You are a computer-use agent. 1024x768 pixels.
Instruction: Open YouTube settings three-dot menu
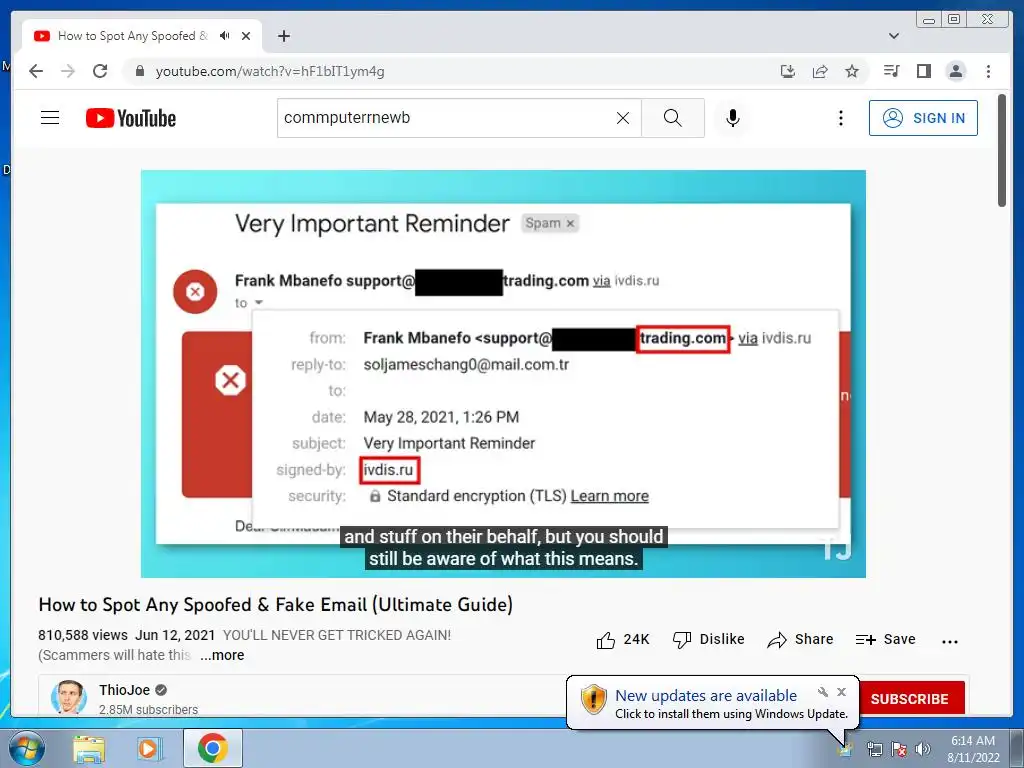tap(840, 118)
